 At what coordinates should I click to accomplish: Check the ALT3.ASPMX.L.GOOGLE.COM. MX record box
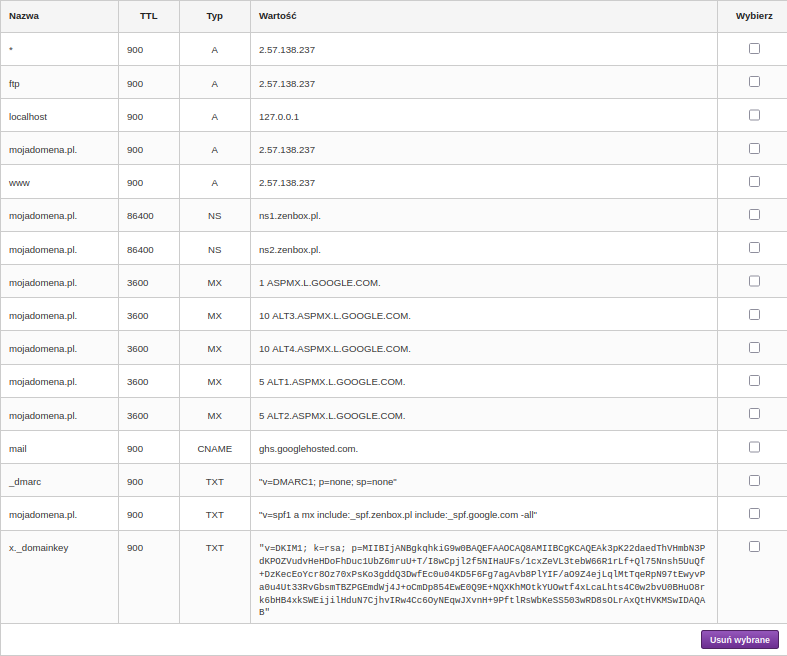tap(754, 315)
